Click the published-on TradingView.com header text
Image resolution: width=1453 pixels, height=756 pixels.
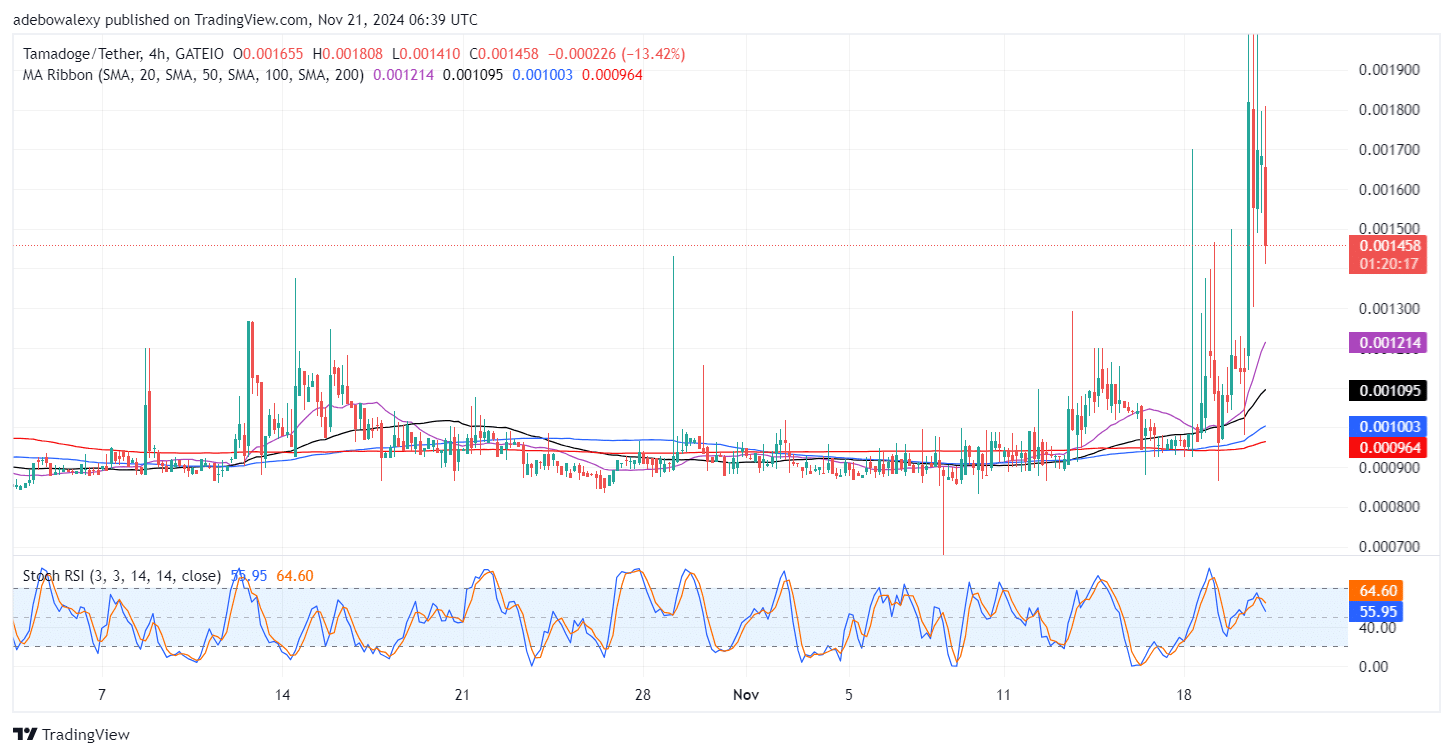click(x=247, y=19)
